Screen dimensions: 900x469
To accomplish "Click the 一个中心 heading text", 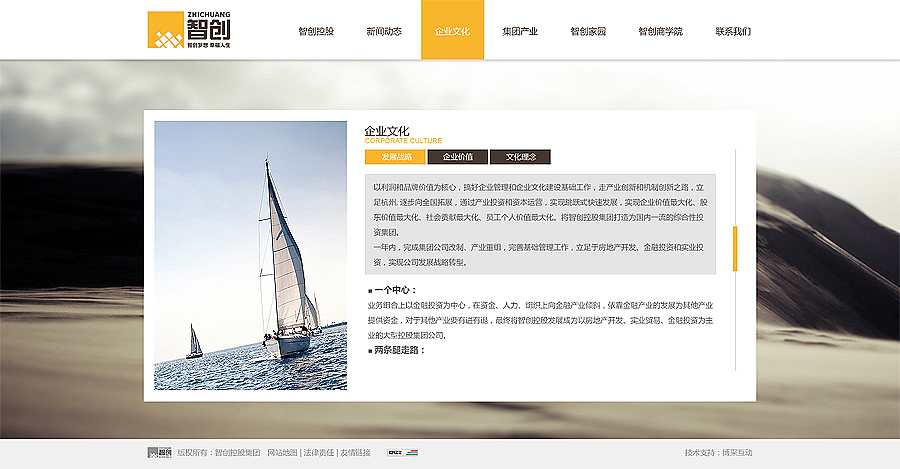I will [395, 290].
